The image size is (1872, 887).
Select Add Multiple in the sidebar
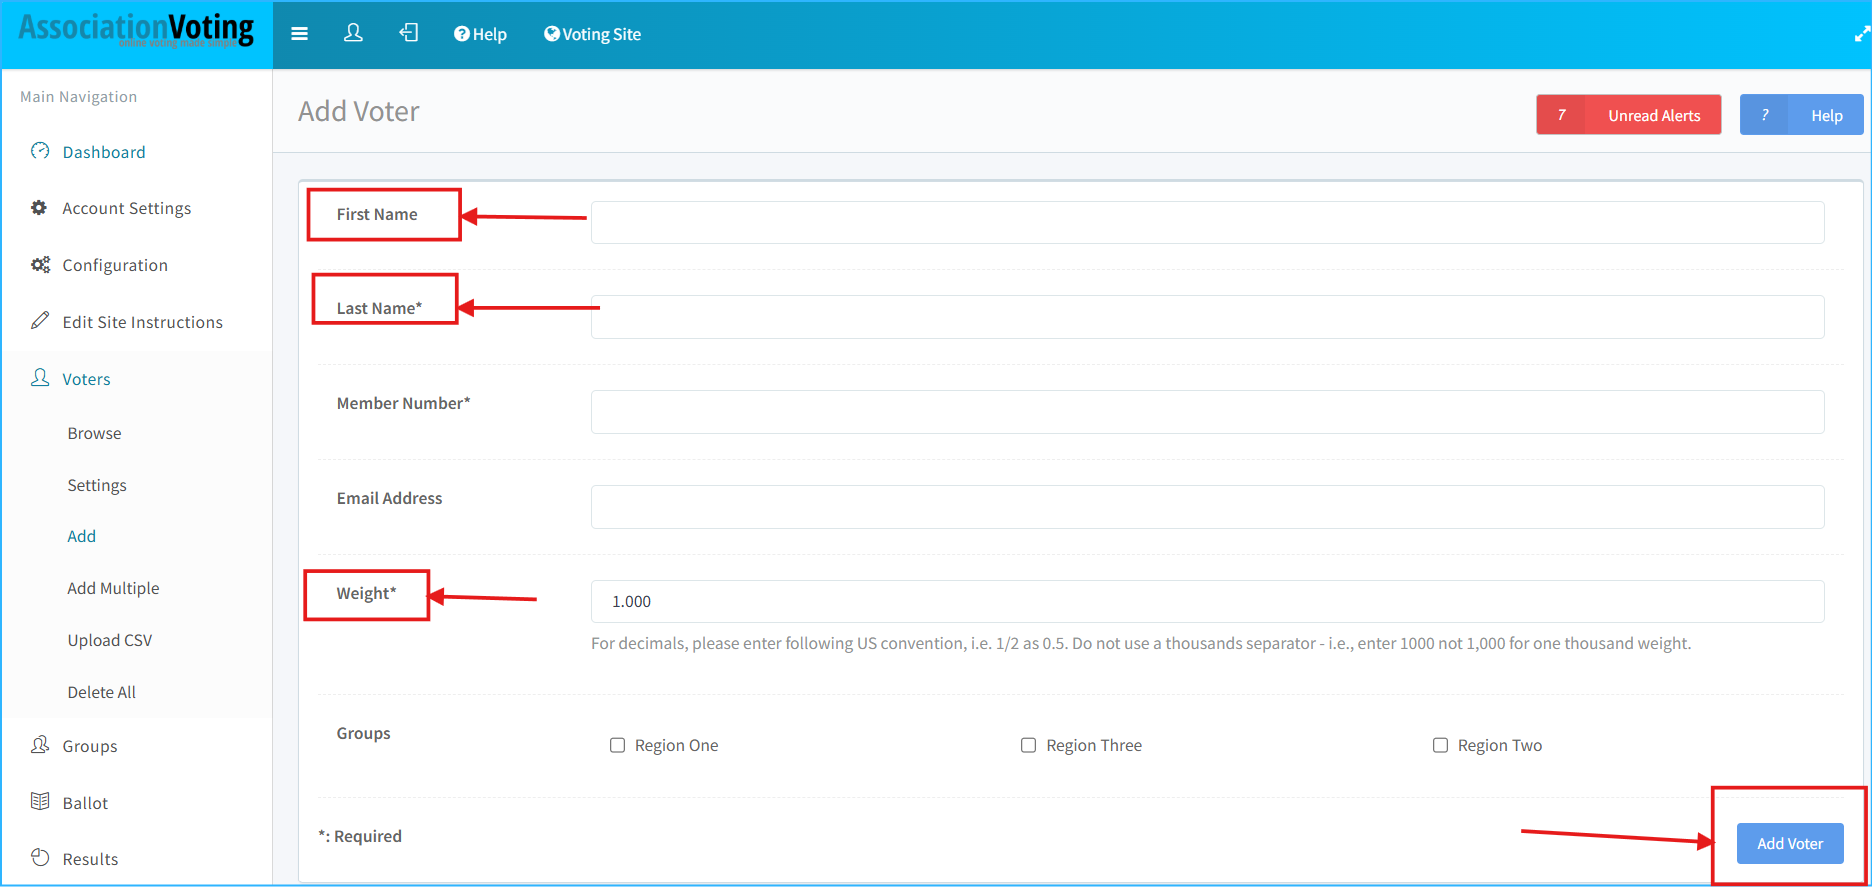pos(113,588)
